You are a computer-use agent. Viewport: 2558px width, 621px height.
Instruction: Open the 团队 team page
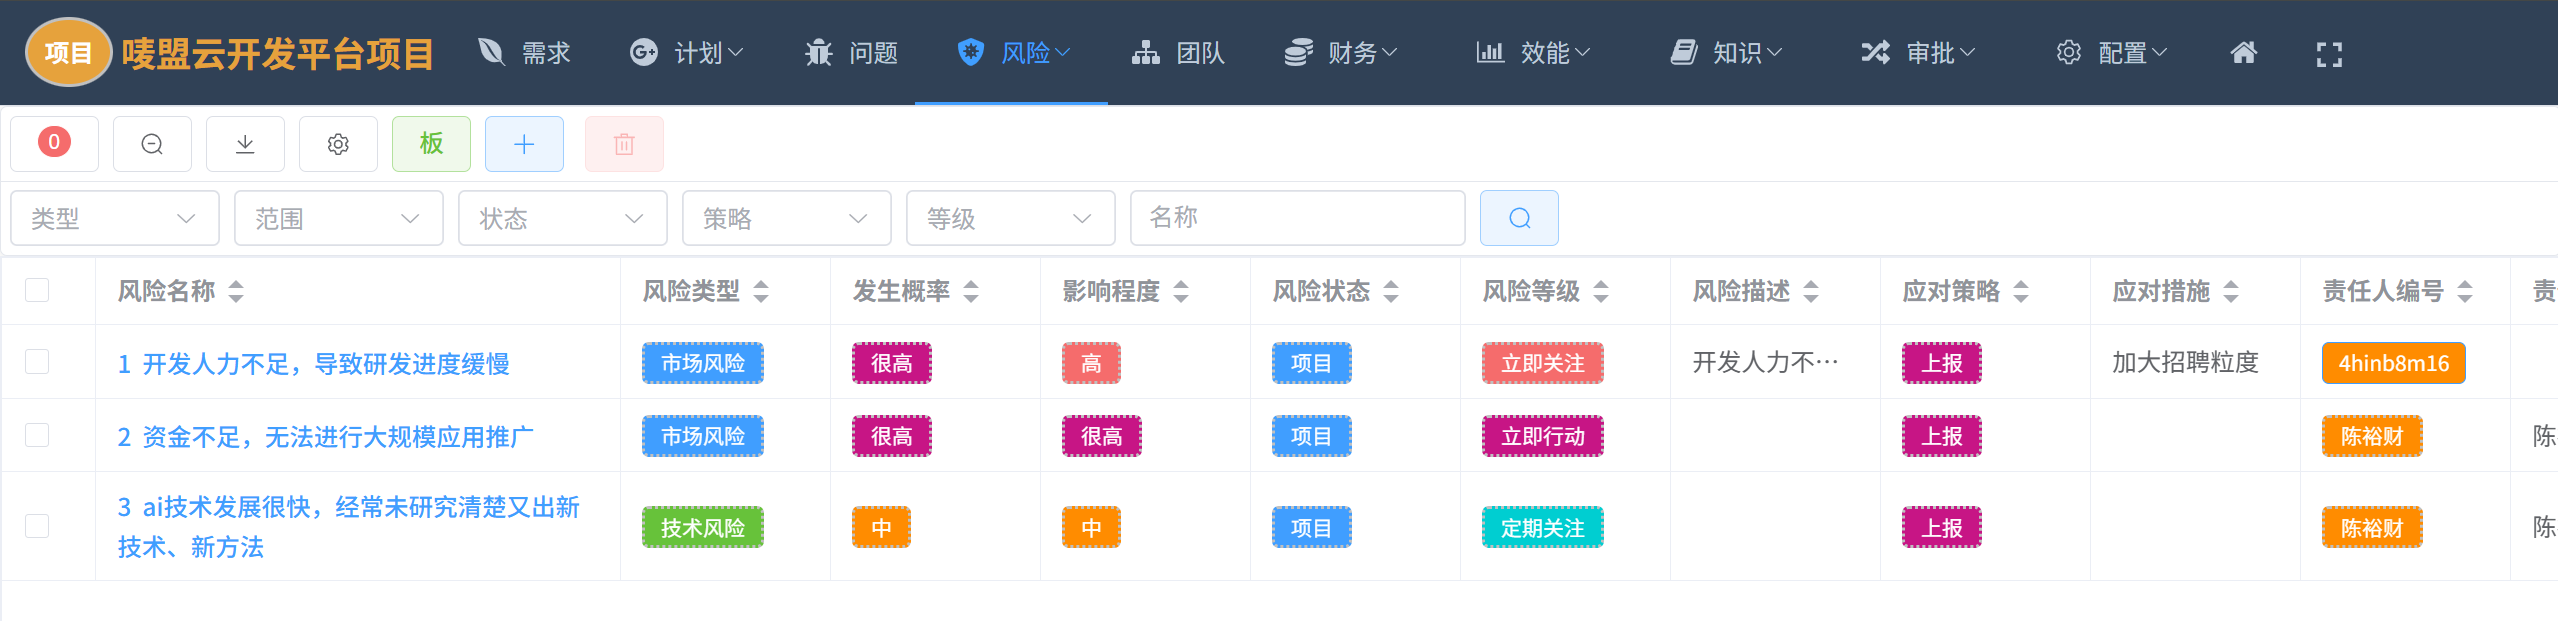click(x=1178, y=53)
